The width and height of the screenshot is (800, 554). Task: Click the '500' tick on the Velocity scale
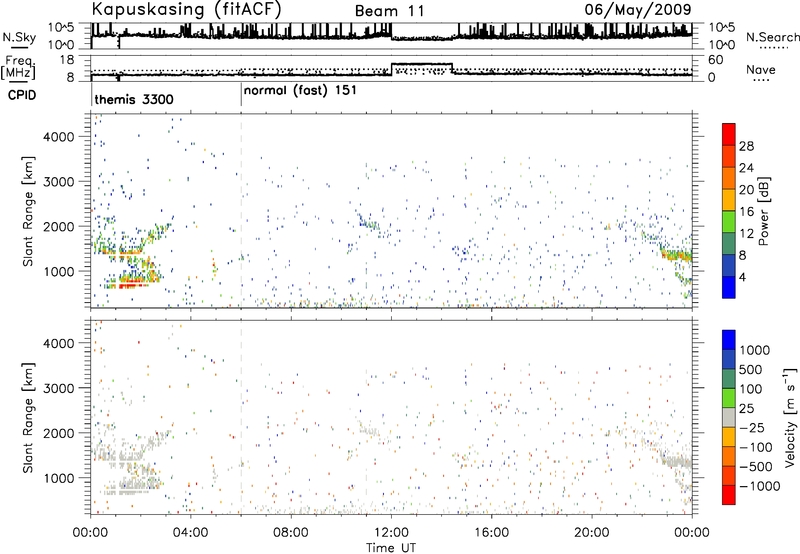[751, 369]
